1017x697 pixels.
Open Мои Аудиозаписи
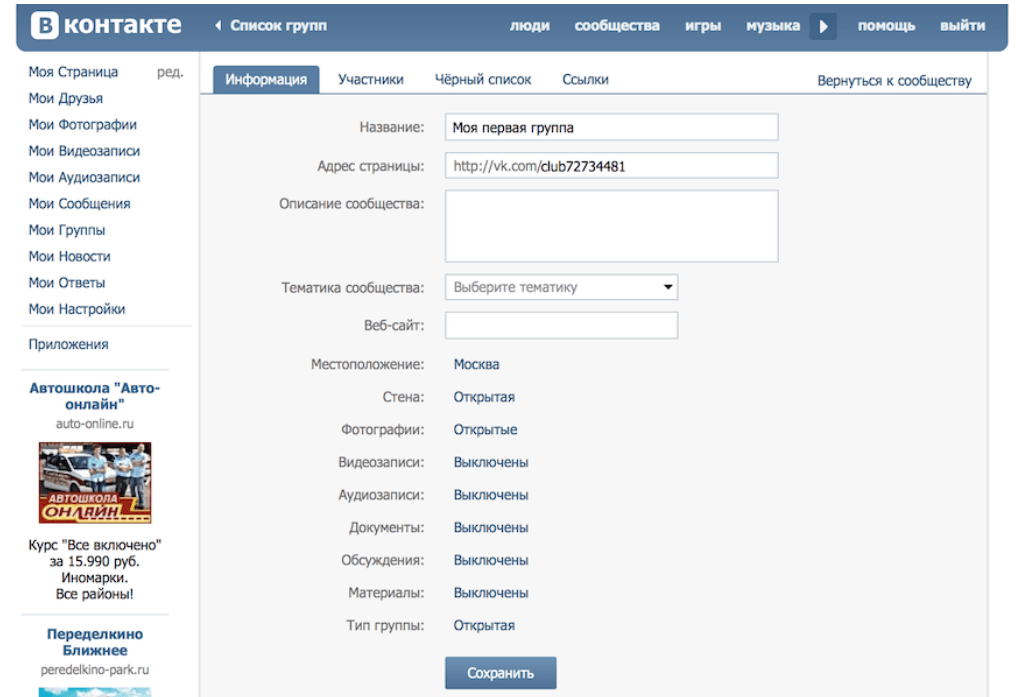(x=84, y=178)
